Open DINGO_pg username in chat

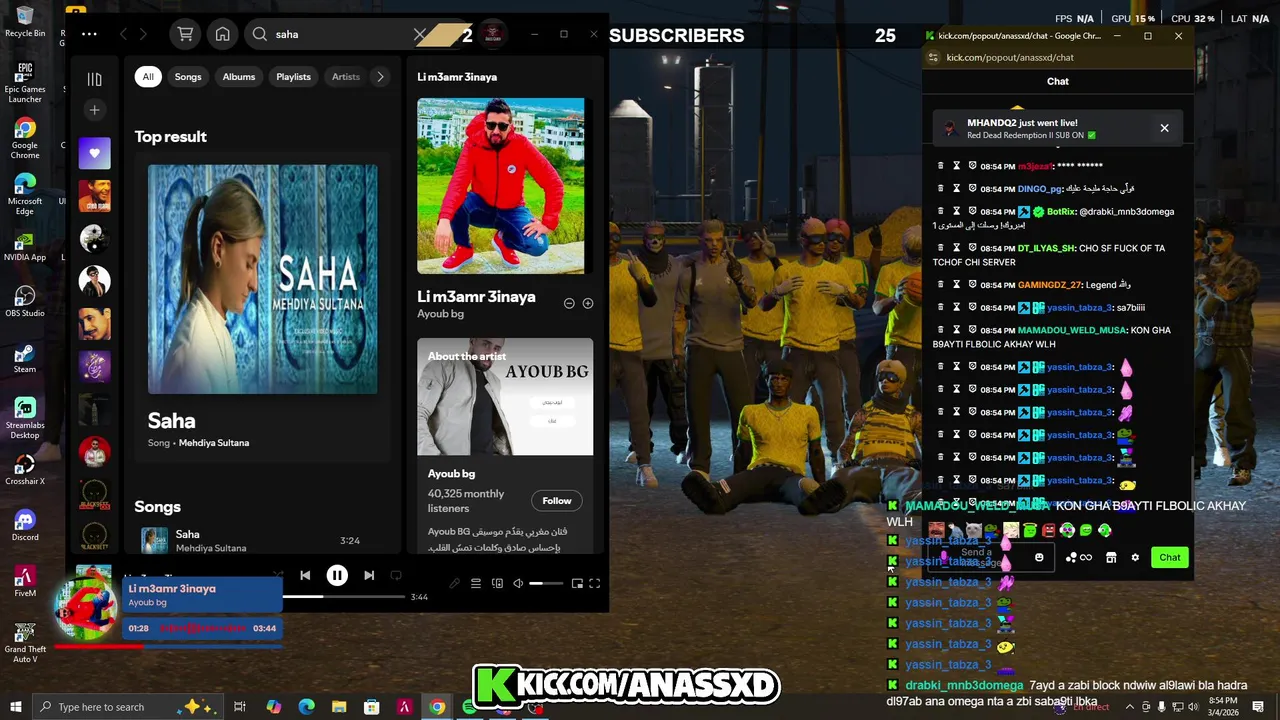coord(1039,189)
